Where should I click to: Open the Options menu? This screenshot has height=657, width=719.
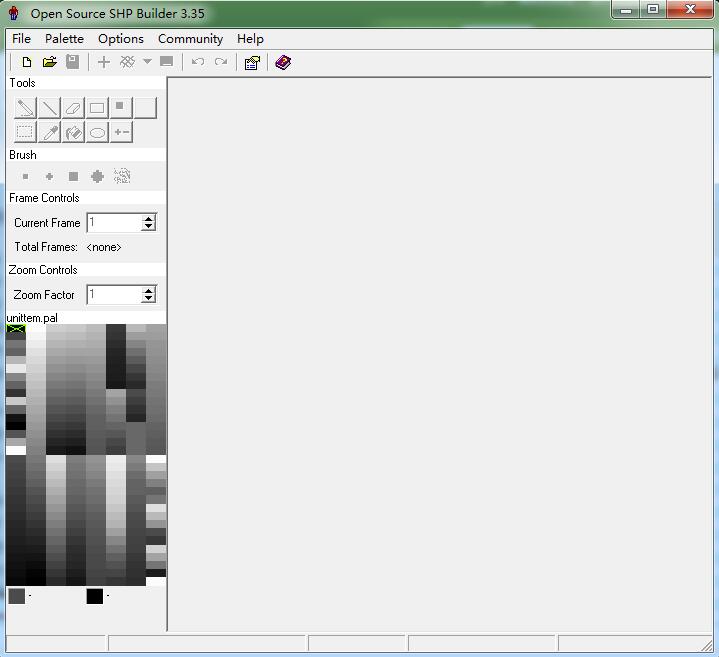[x=121, y=38]
